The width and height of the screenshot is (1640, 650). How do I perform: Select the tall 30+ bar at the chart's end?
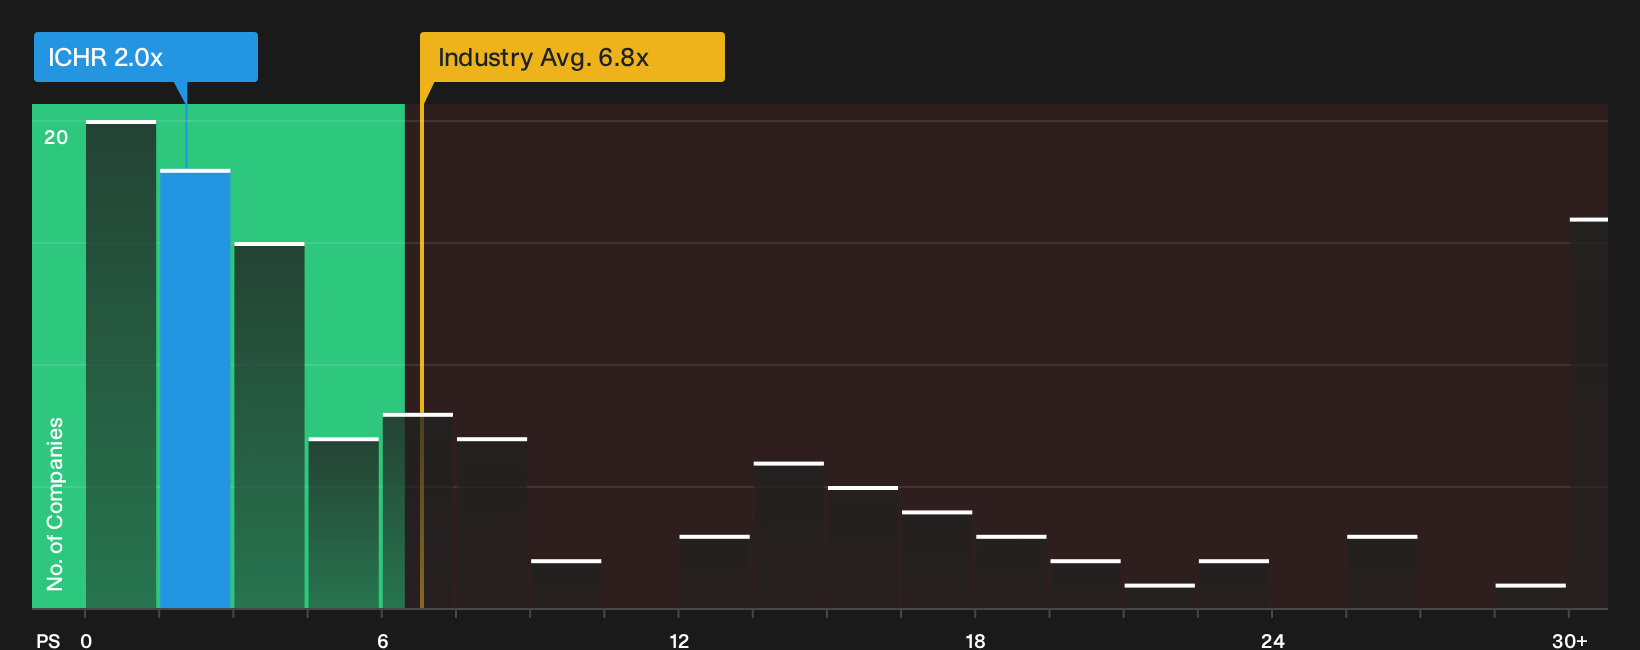(x=1589, y=413)
